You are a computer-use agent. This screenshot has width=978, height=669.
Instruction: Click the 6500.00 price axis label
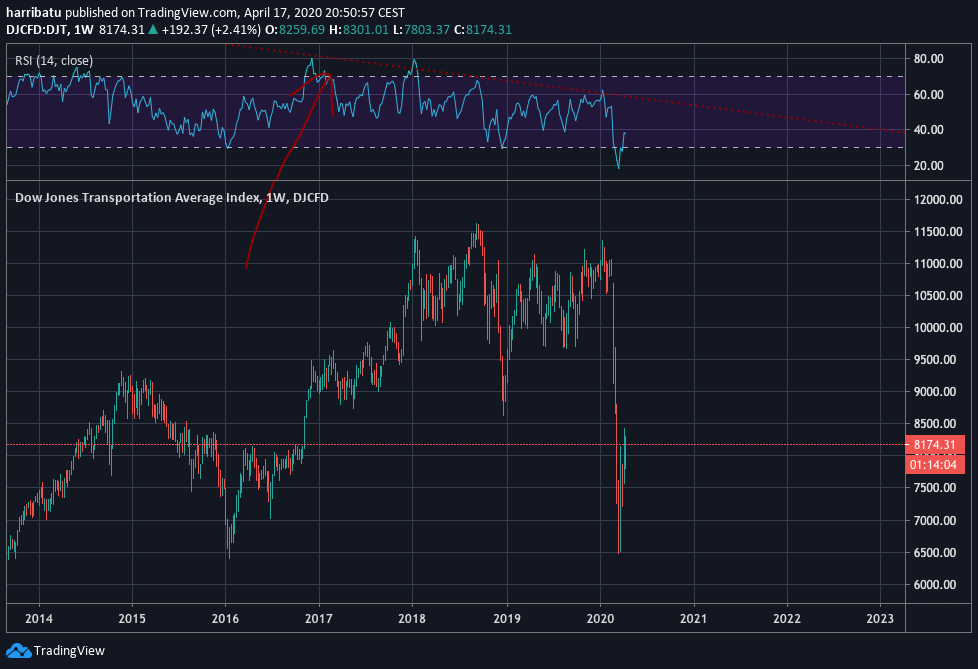(x=935, y=552)
